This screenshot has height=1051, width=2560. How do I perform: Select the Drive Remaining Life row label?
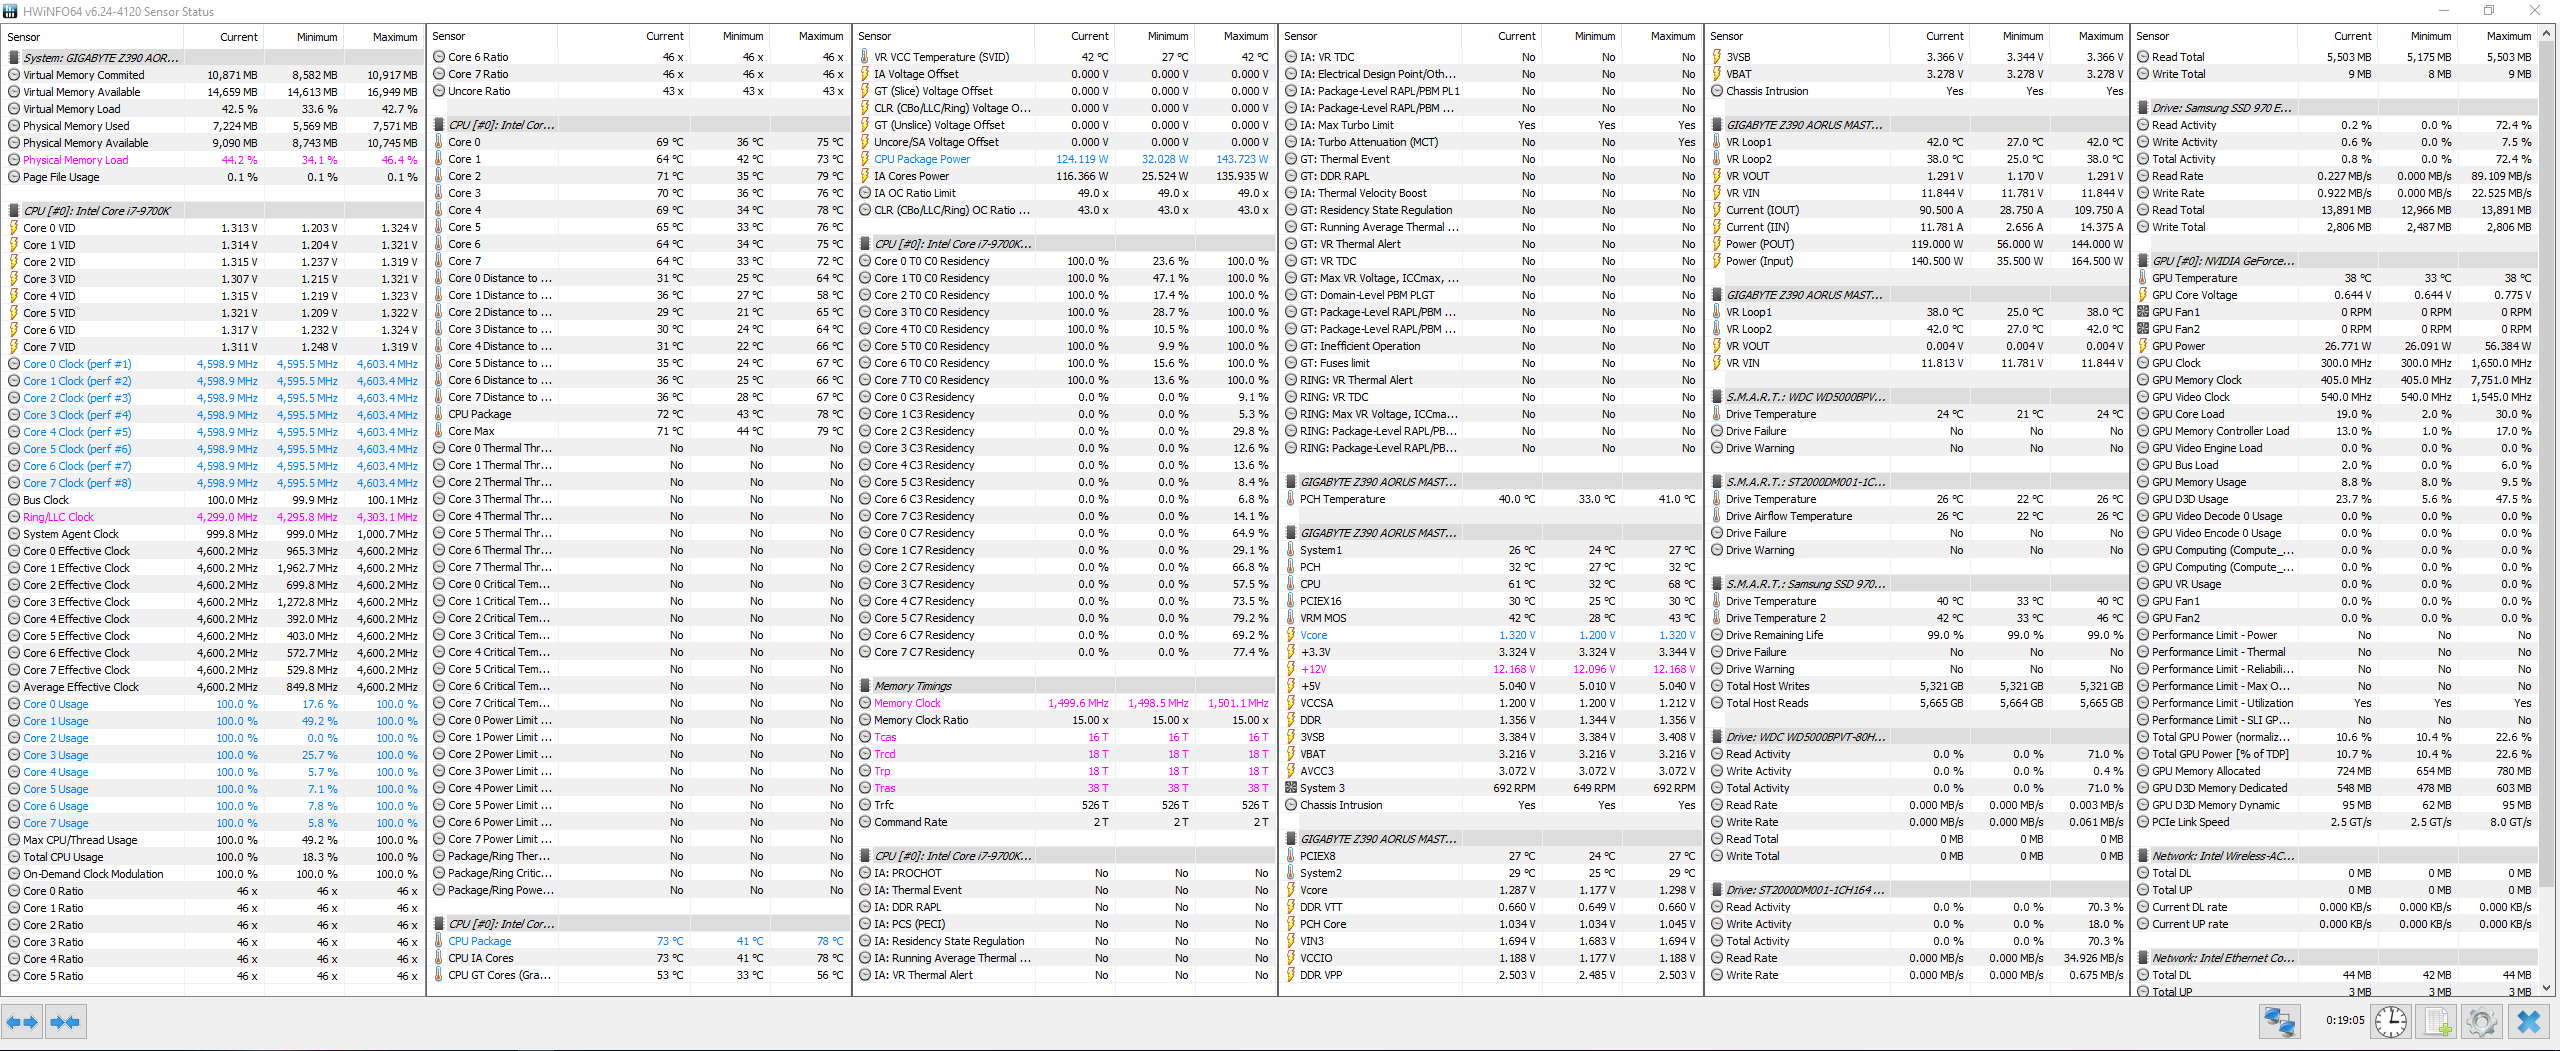pos(1775,635)
